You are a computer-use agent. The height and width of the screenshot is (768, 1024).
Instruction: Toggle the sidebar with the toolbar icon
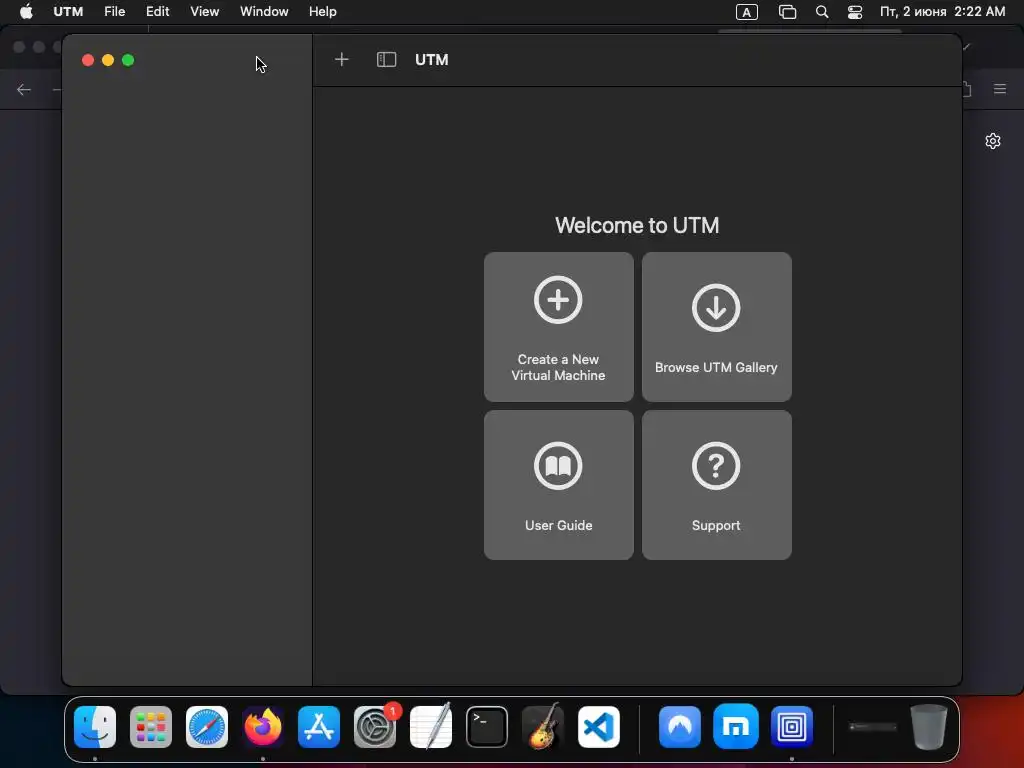[387, 59]
